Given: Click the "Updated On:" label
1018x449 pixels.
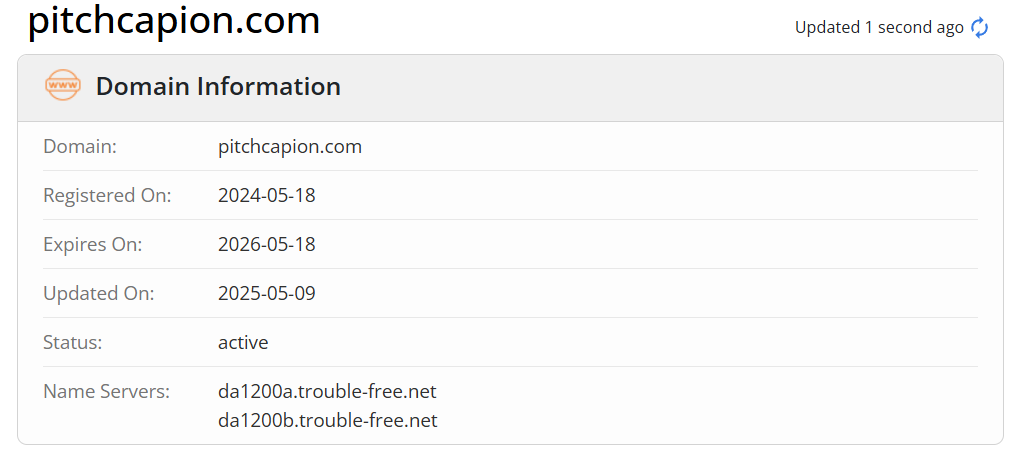Looking at the screenshot, I should 99,294.
